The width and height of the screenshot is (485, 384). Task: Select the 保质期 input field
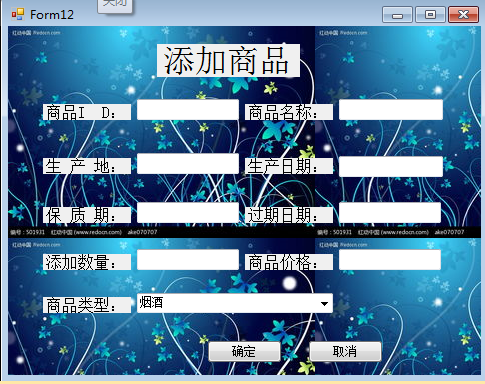click(x=188, y=213)
